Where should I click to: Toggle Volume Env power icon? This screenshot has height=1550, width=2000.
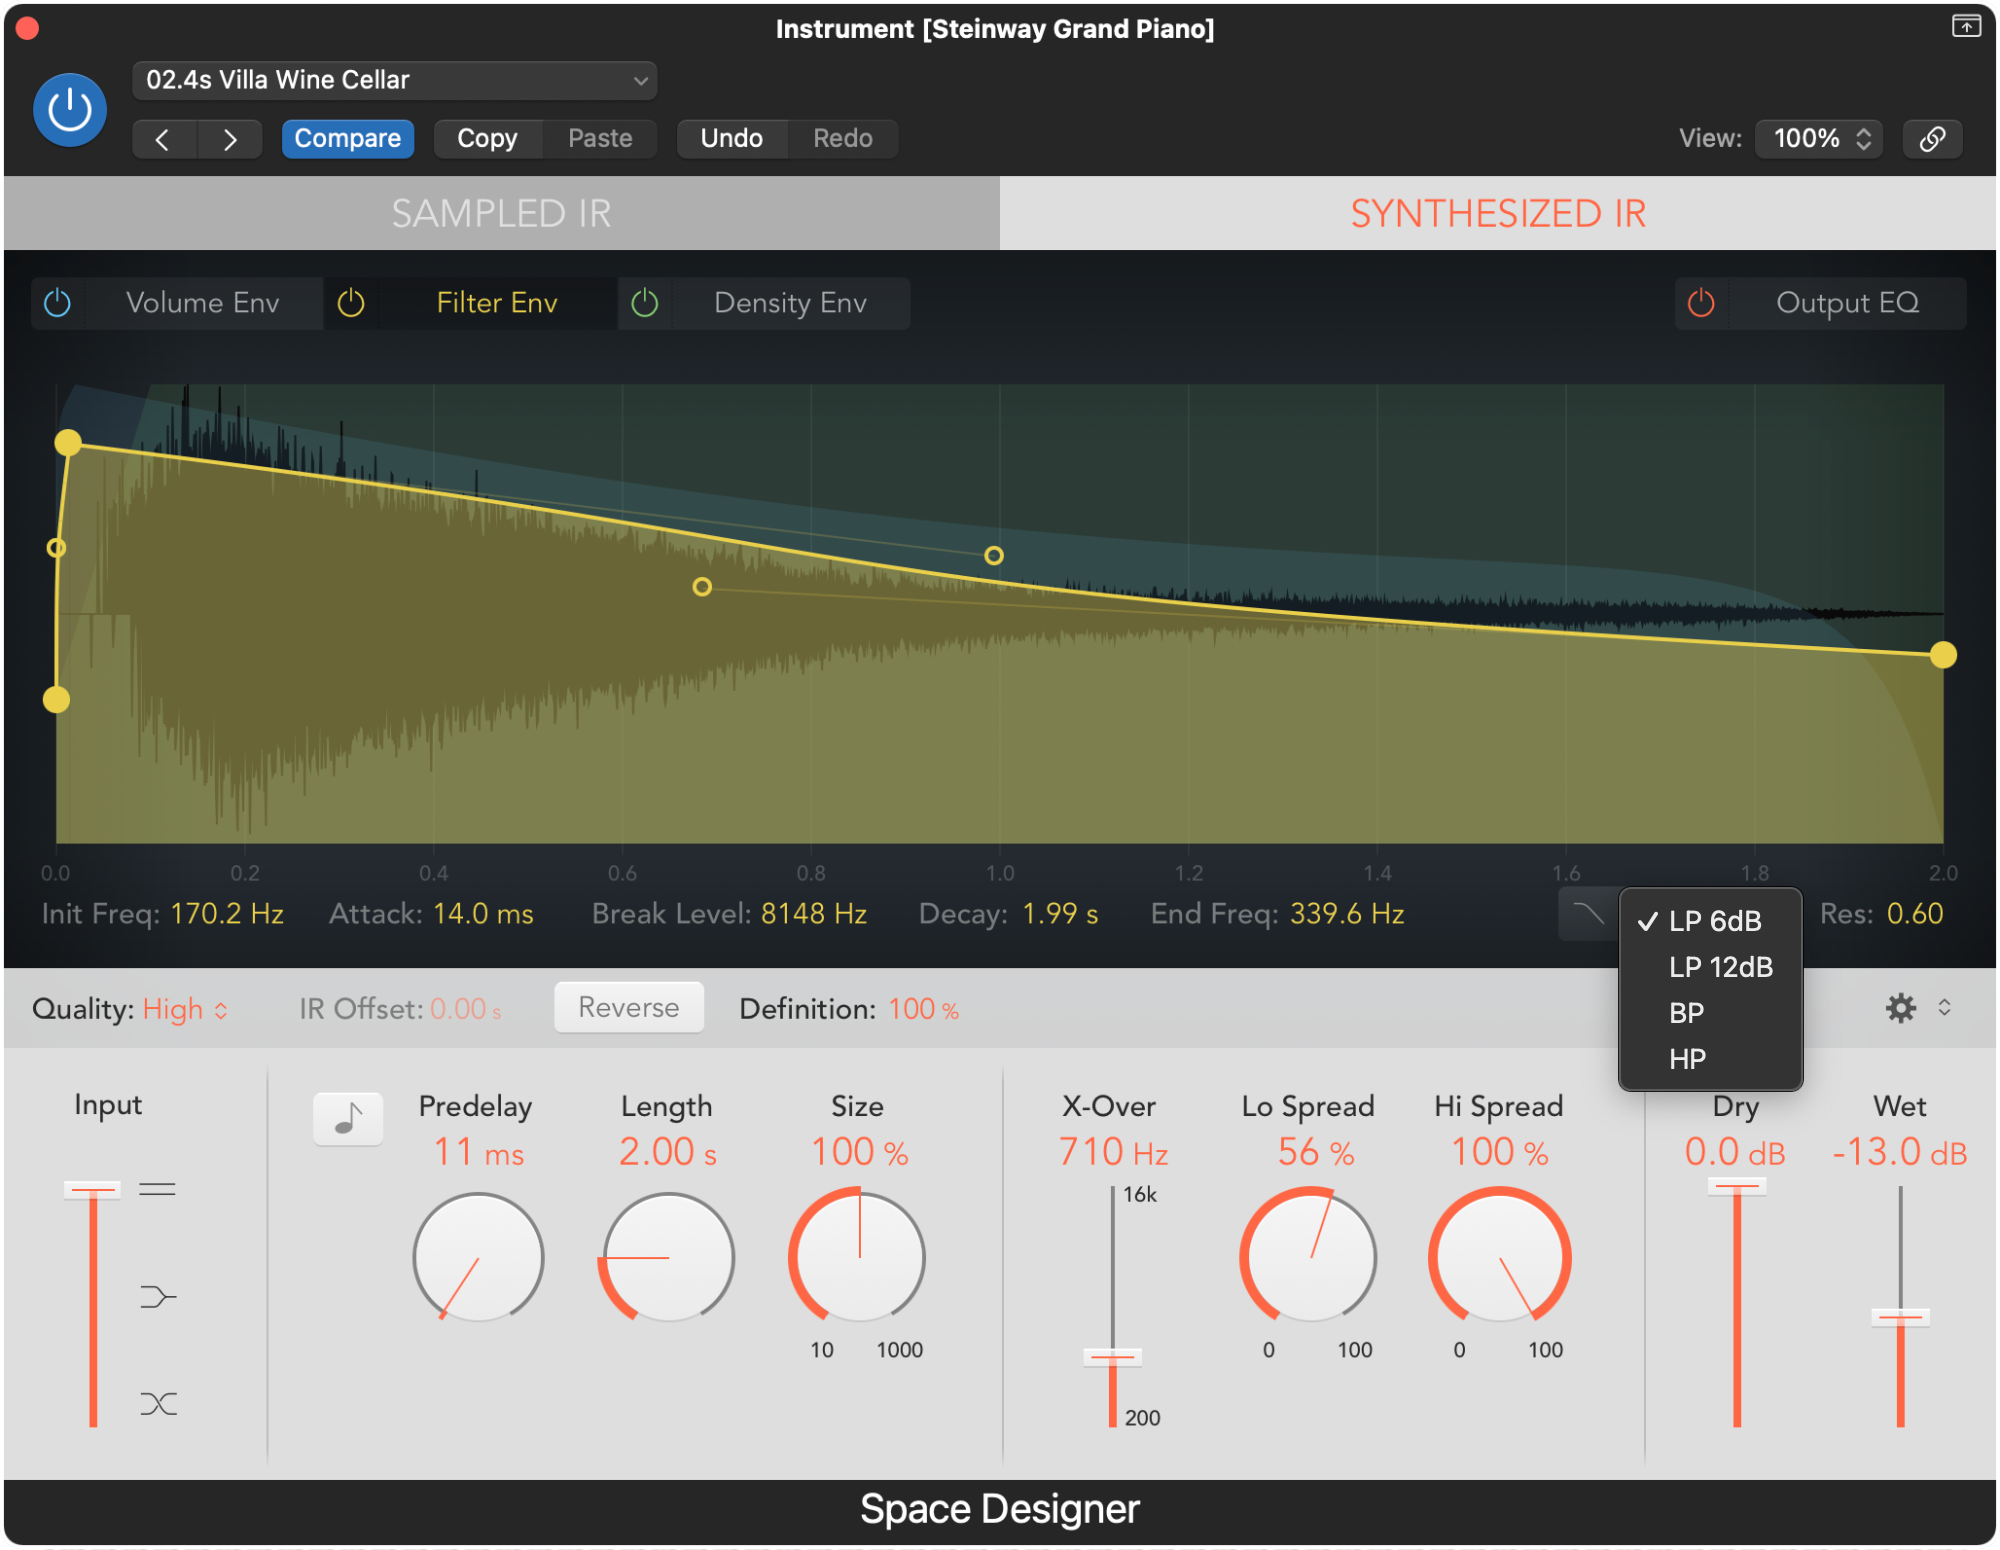pyautogui.click(x=58, y=303)
